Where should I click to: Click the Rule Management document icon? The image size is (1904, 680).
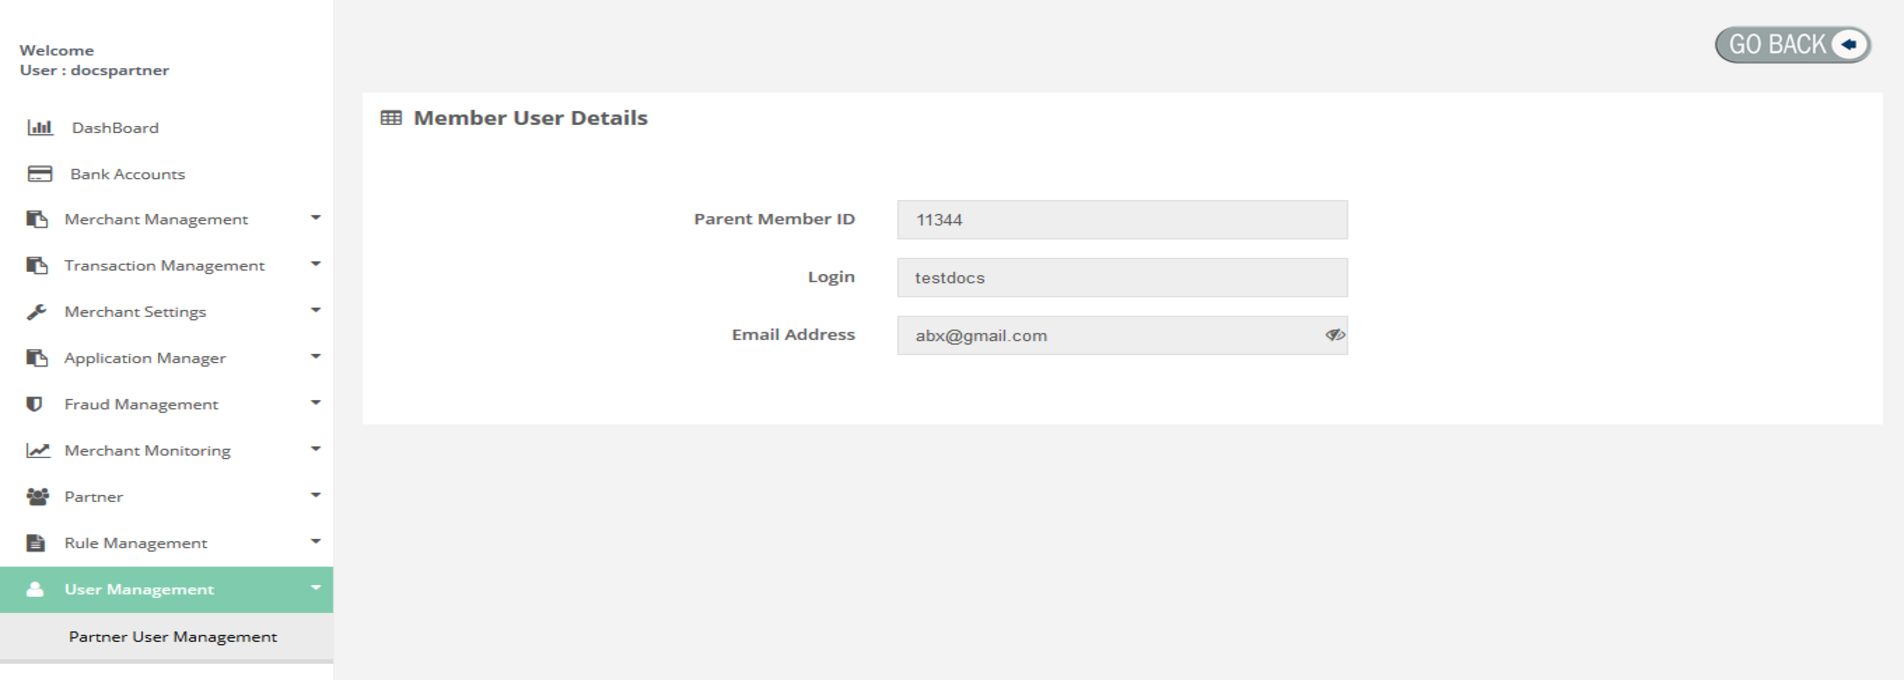(x=36, y=543)
